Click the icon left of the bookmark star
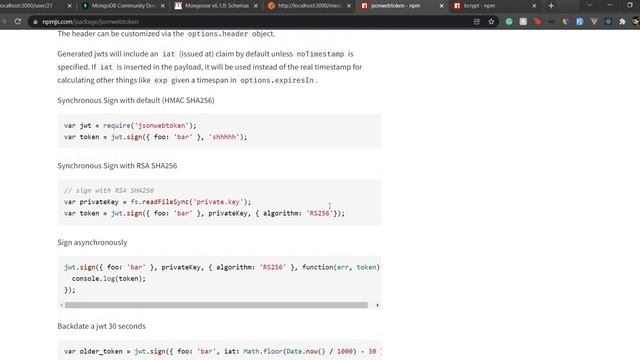The height and width of the screenshot is (360, 640). pyautogui.click(x=476, y=22)
